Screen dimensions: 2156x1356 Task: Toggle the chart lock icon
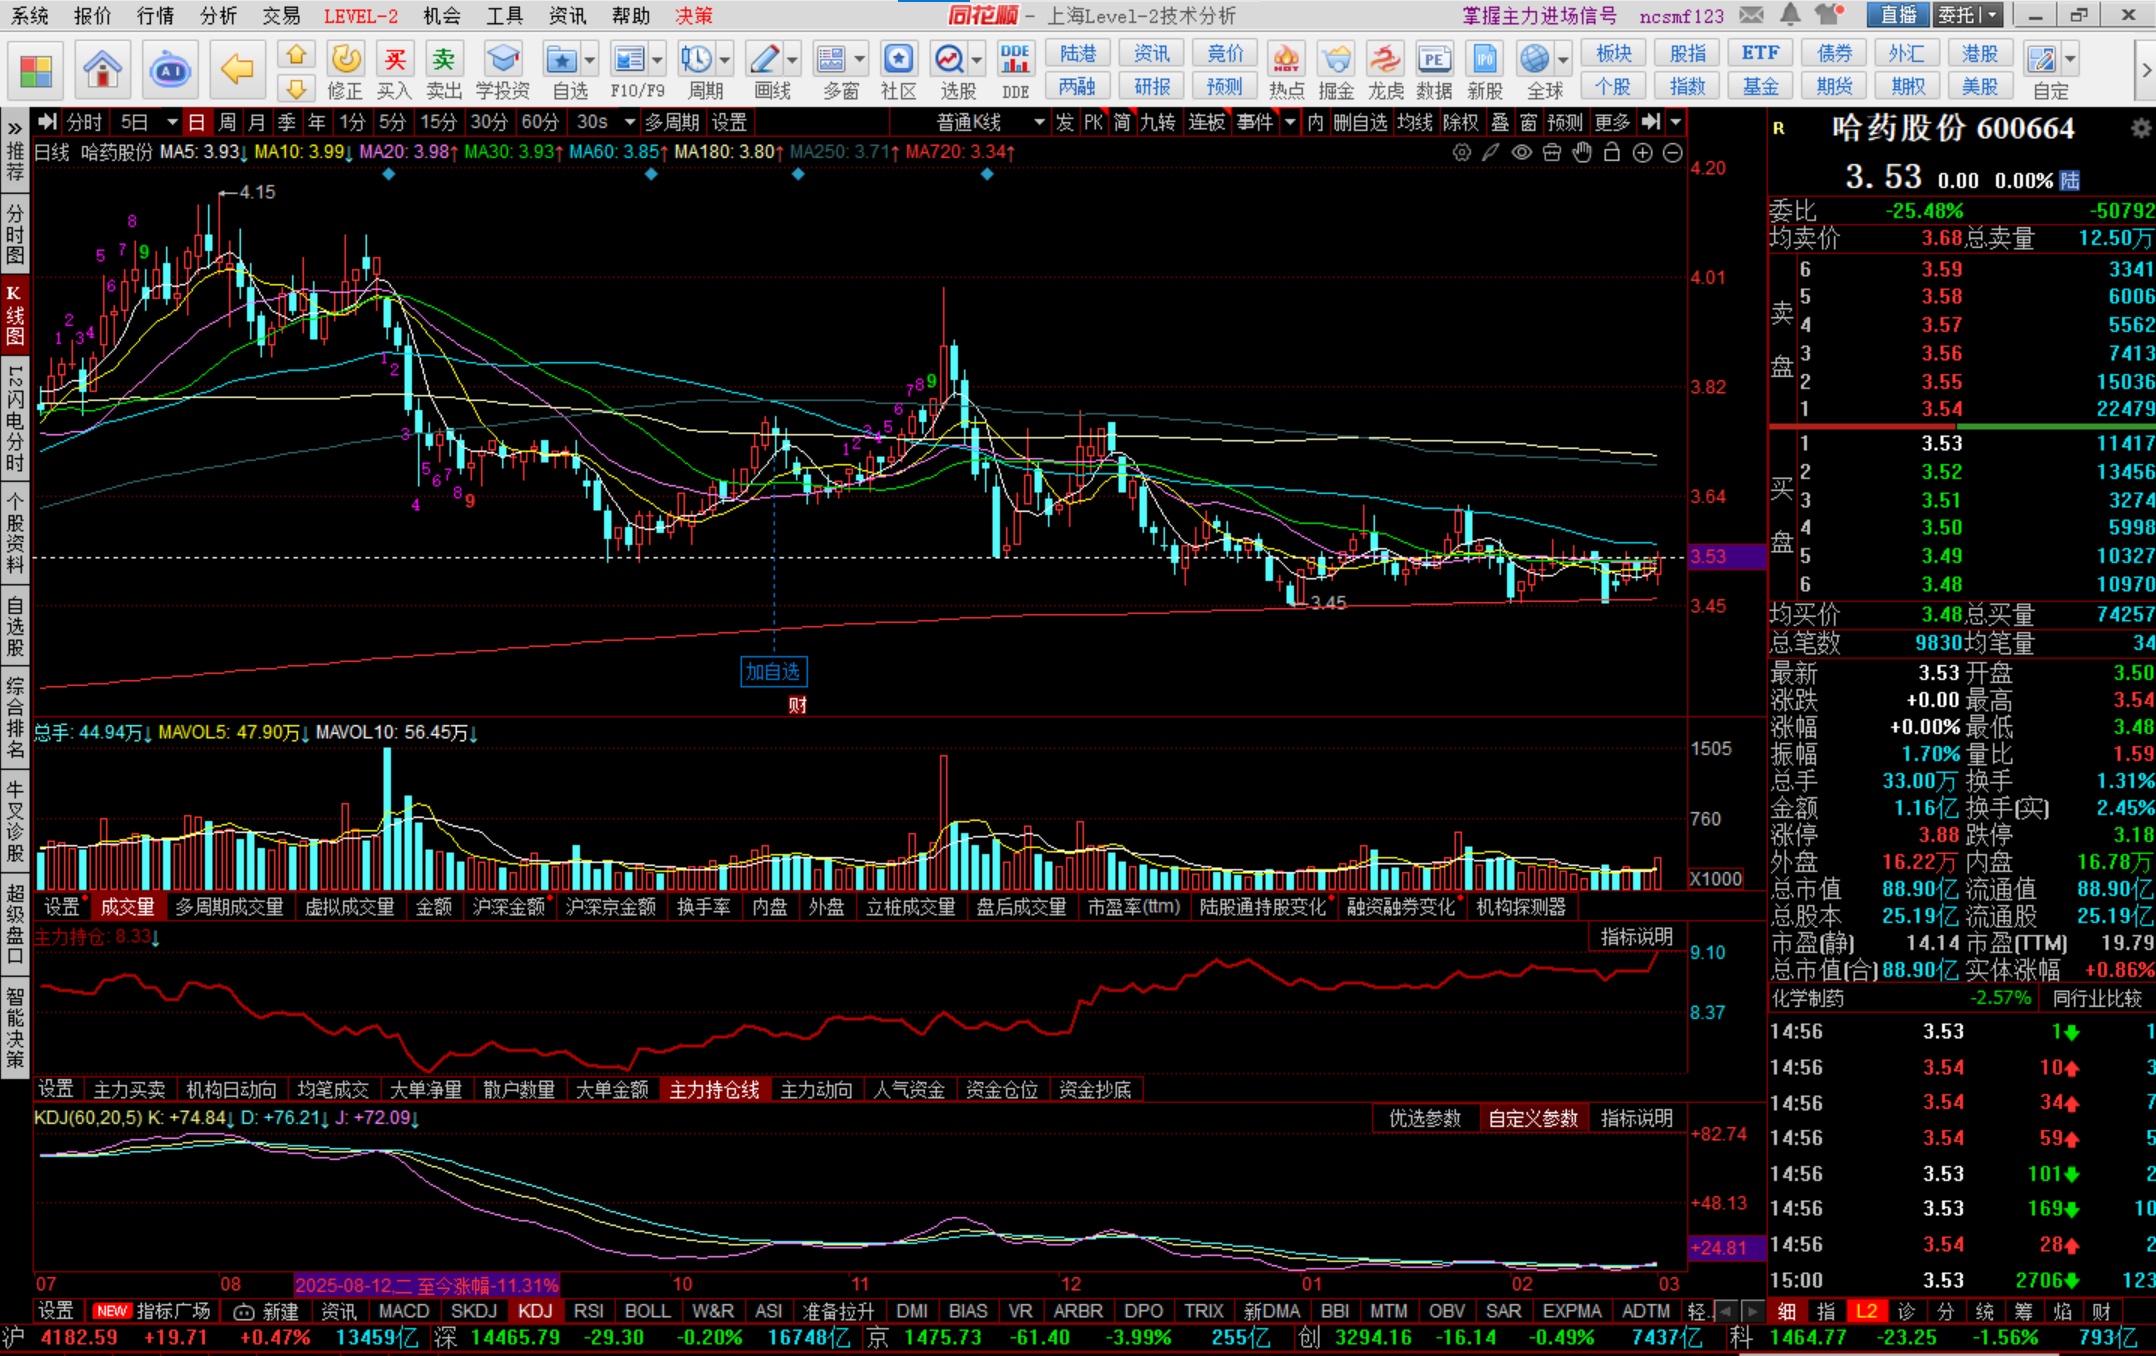1611,153
